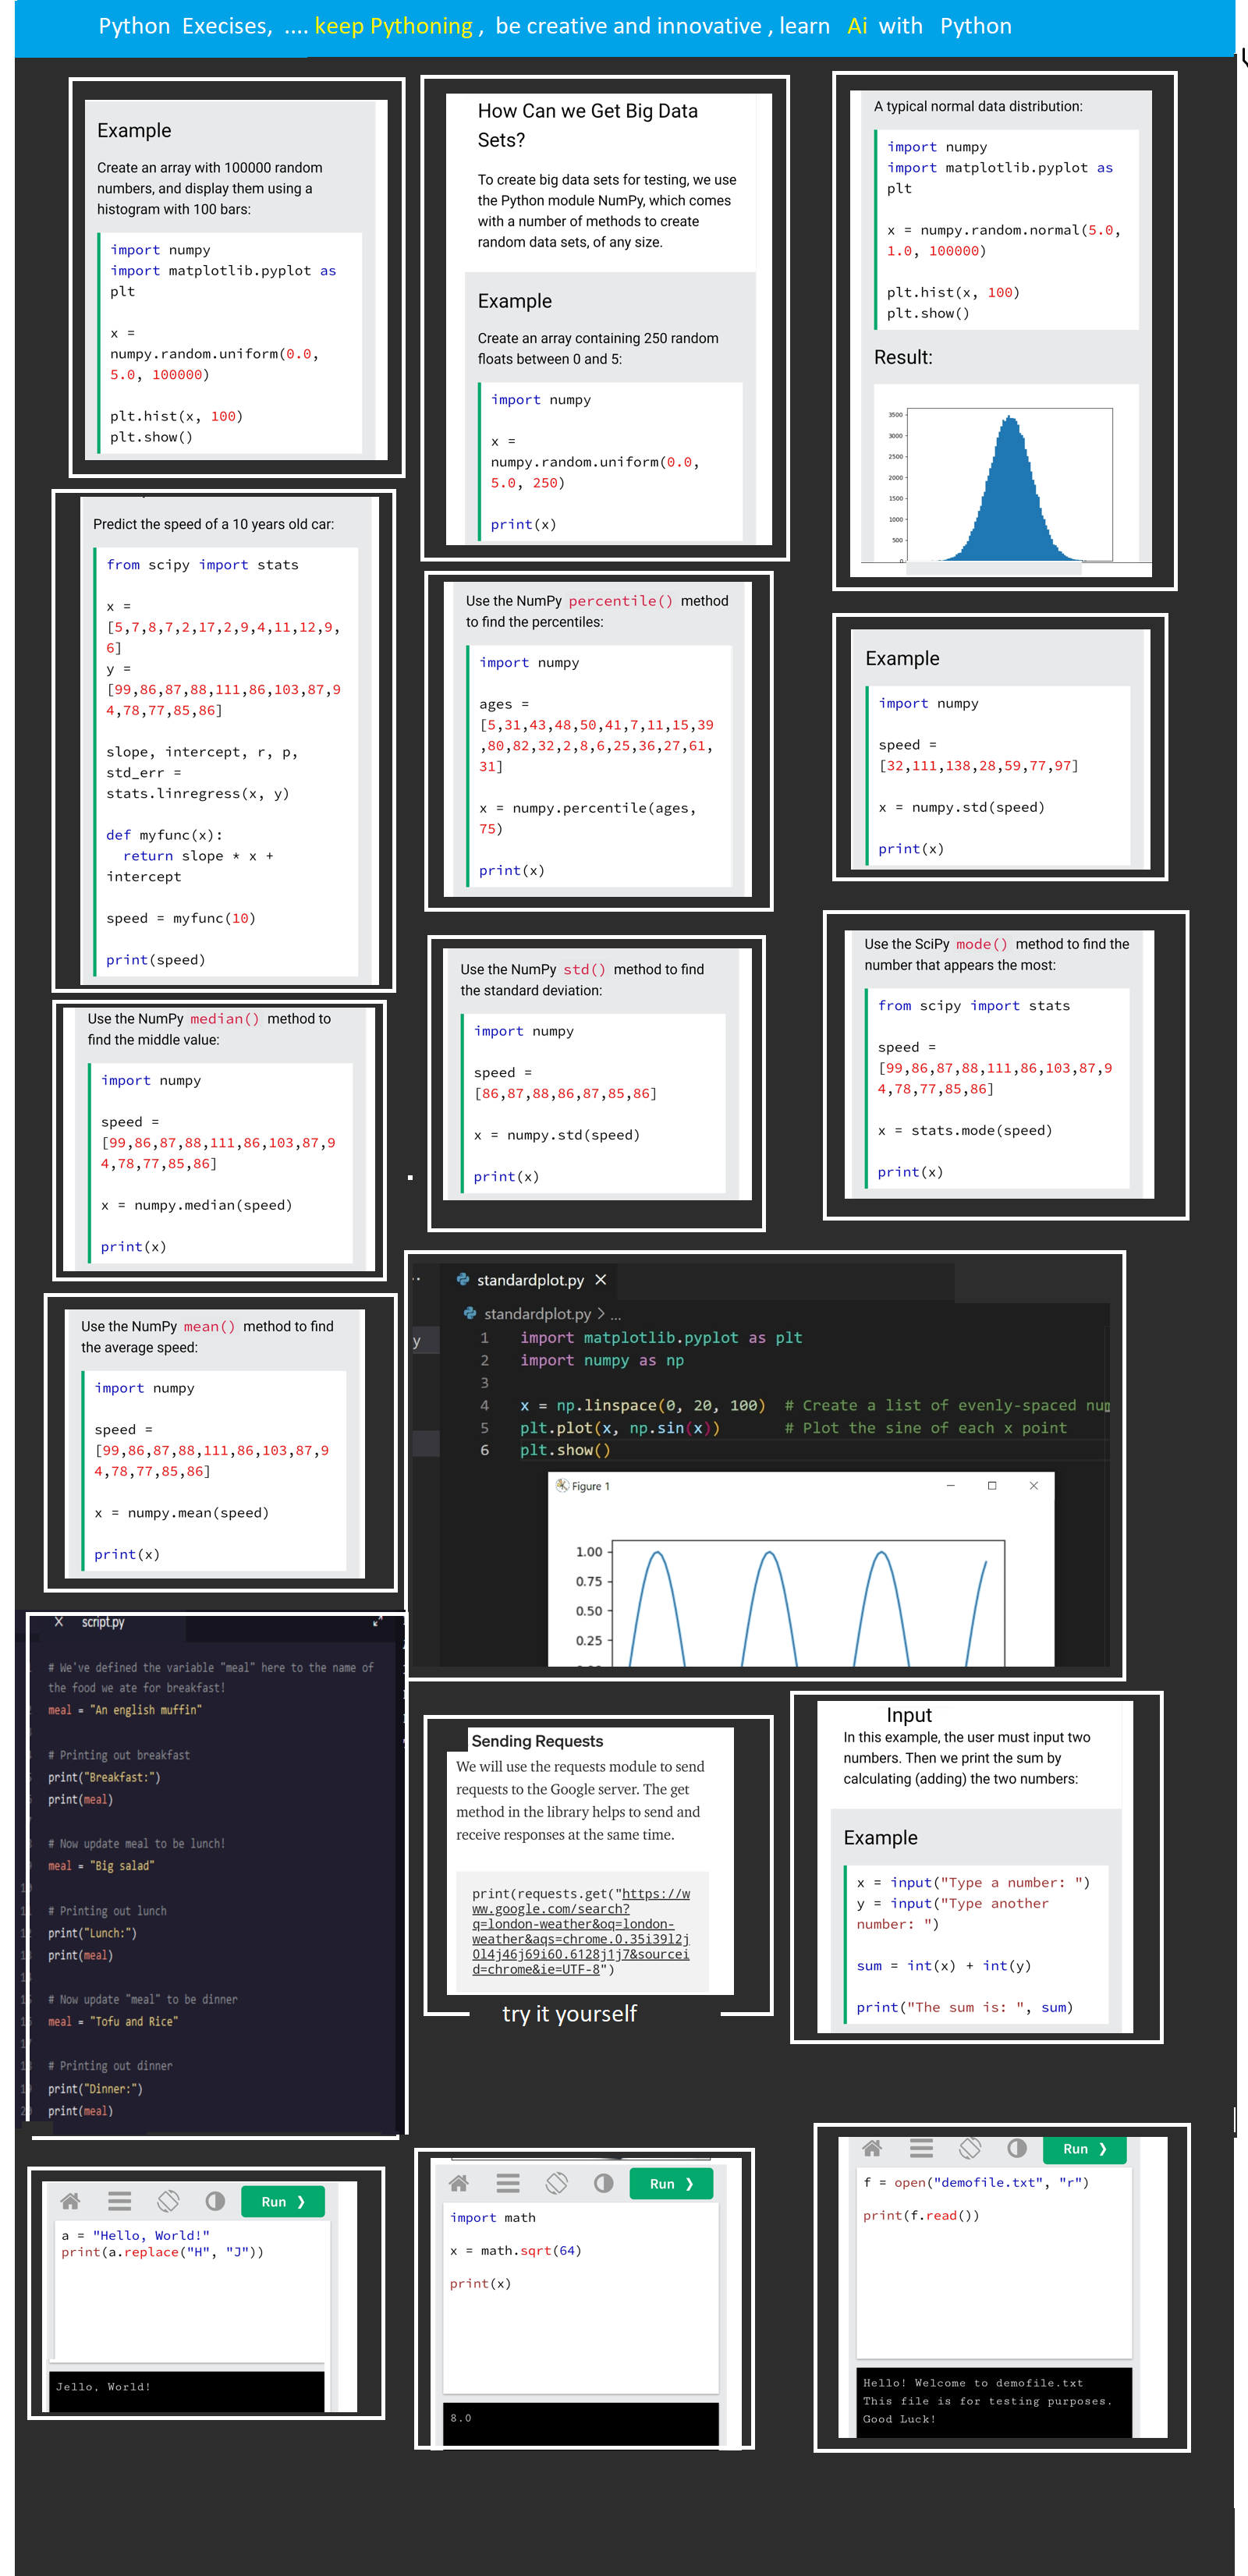Click the expand icon in the script.py panel
The image size is (1248, 2576).
377,1622
